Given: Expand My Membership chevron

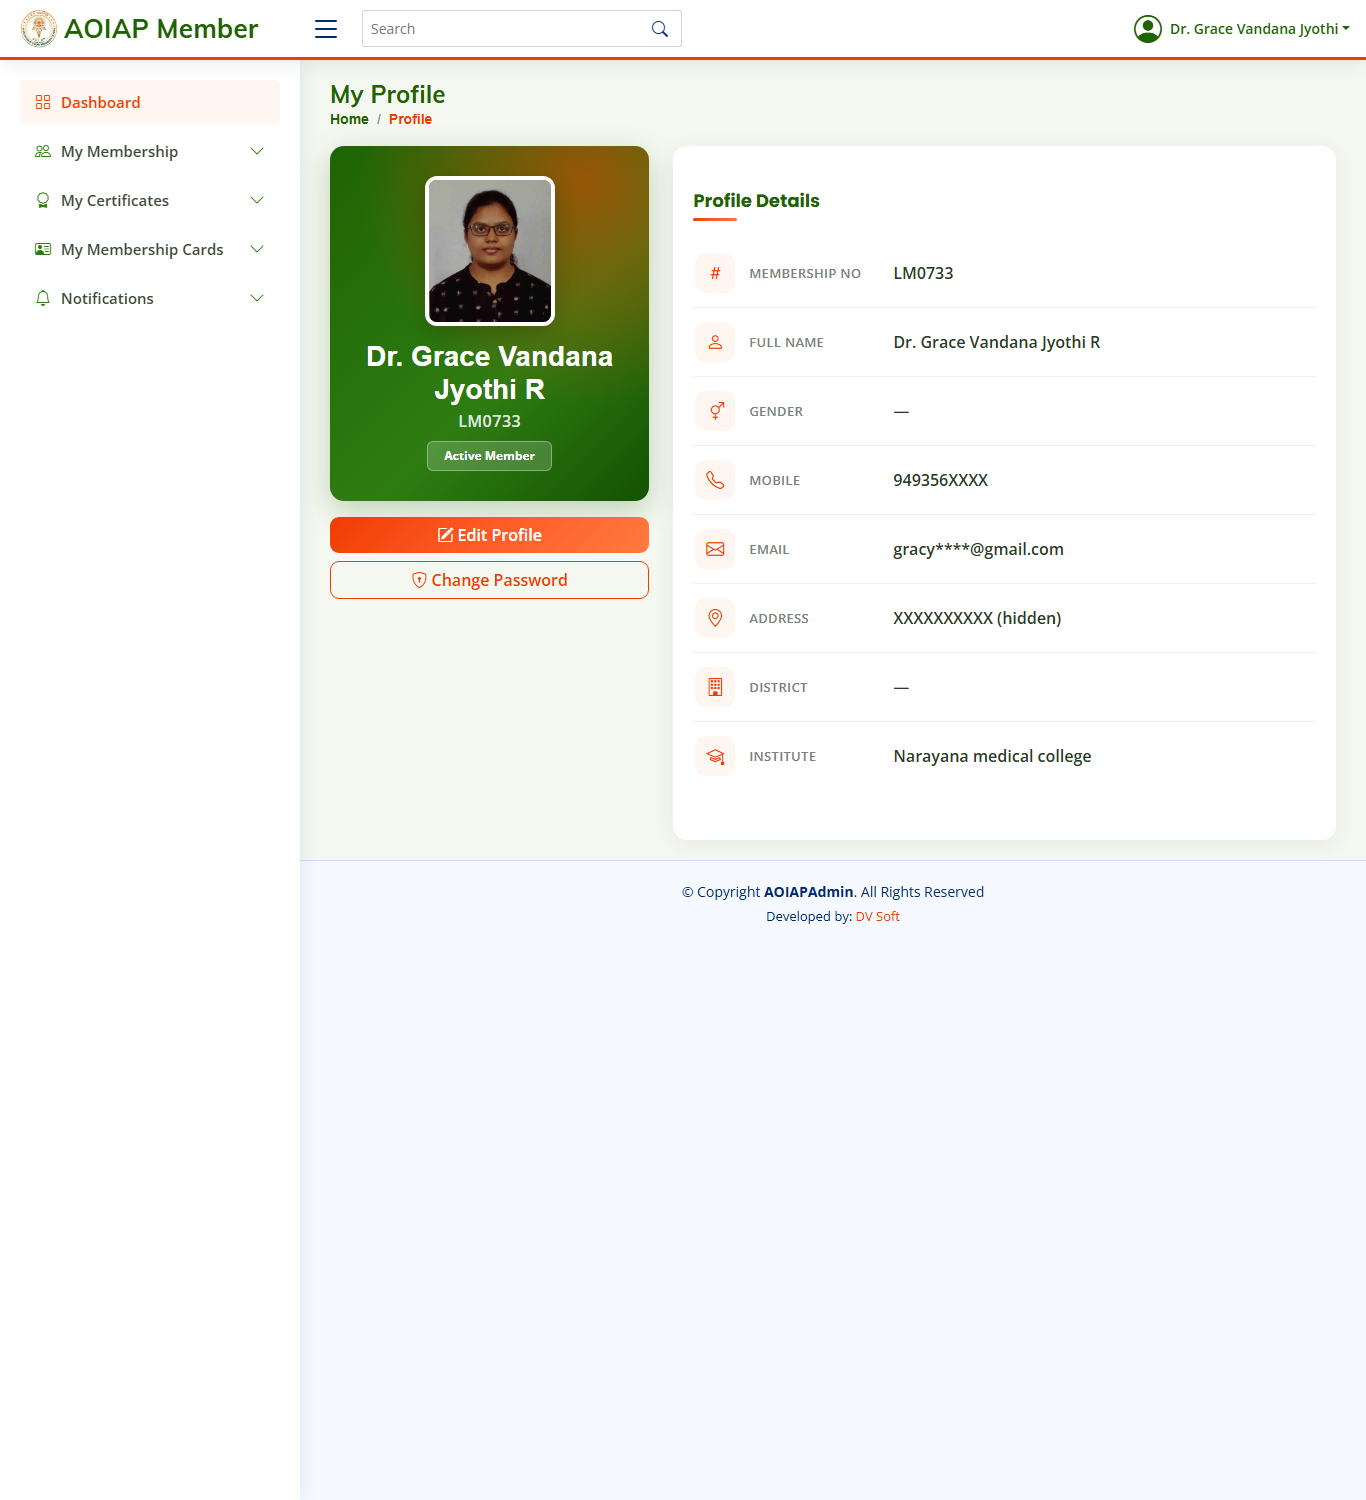Looking at the screenshot, I should tap(257, 151).
